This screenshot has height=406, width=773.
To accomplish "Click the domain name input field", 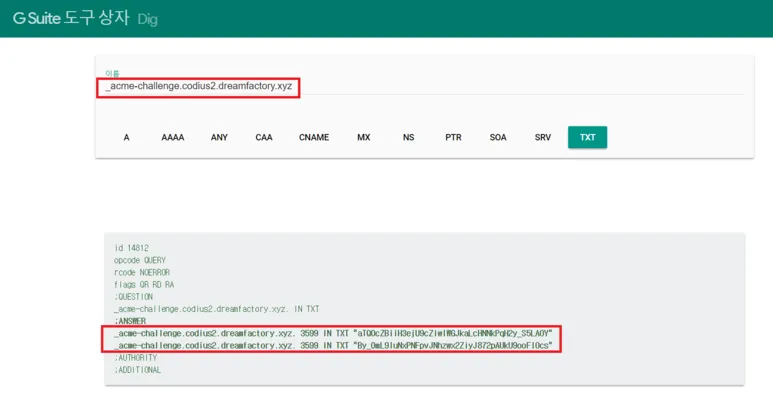I will (424, 86).
